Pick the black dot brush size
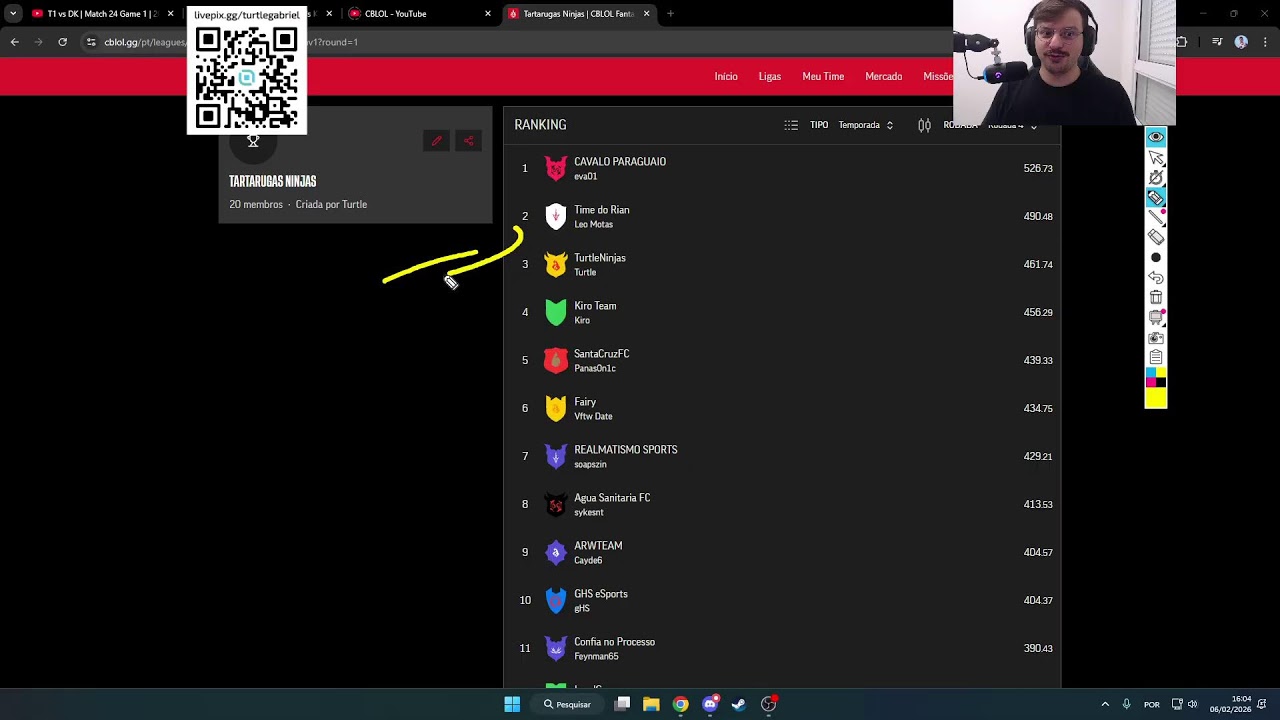 pyautogui.click(x=1155, y=257)
